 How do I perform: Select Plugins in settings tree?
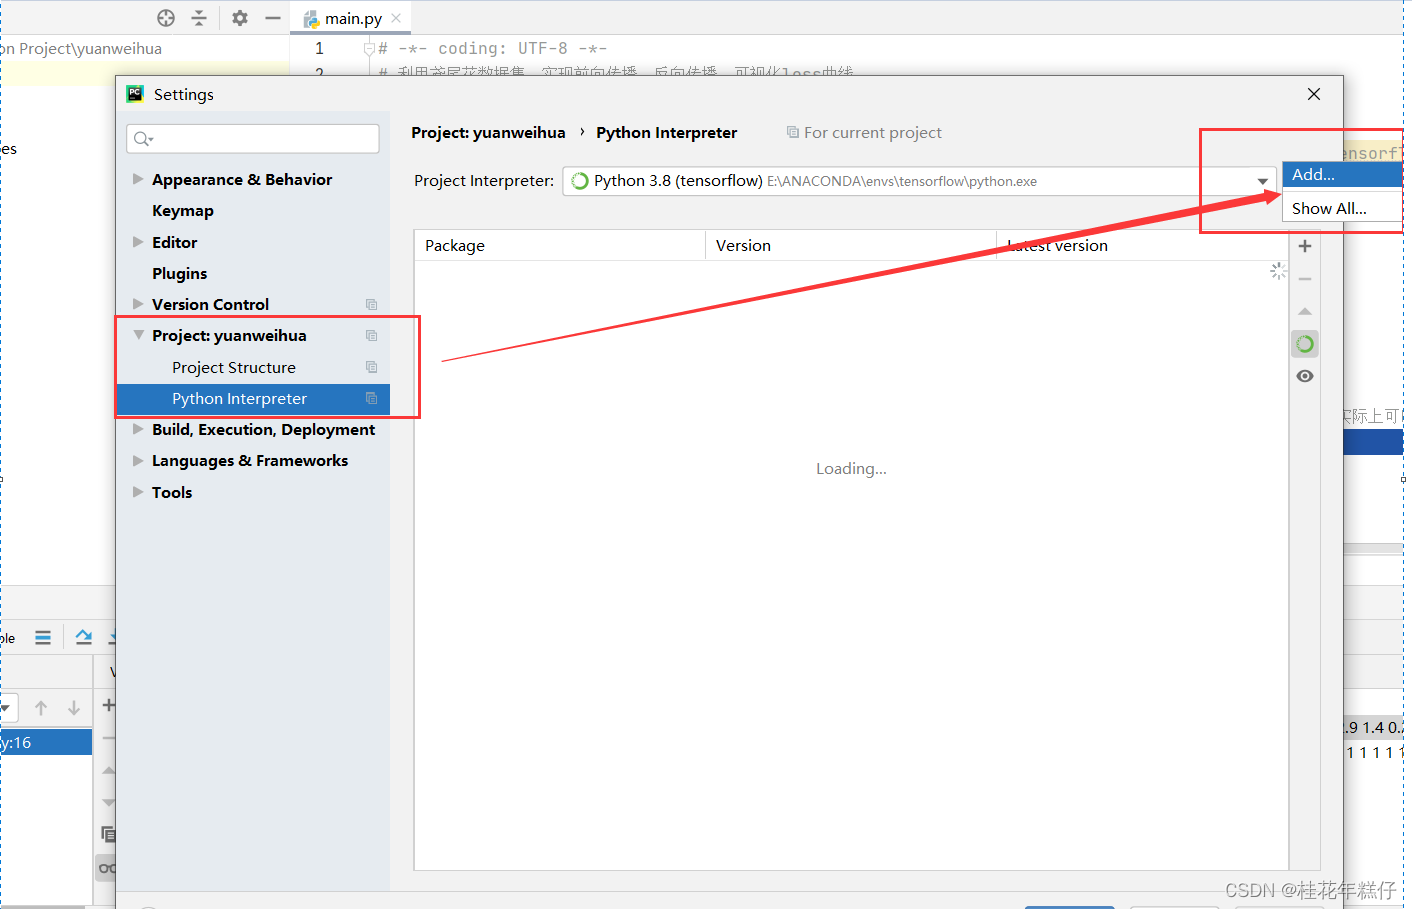(x=180, y=273)
